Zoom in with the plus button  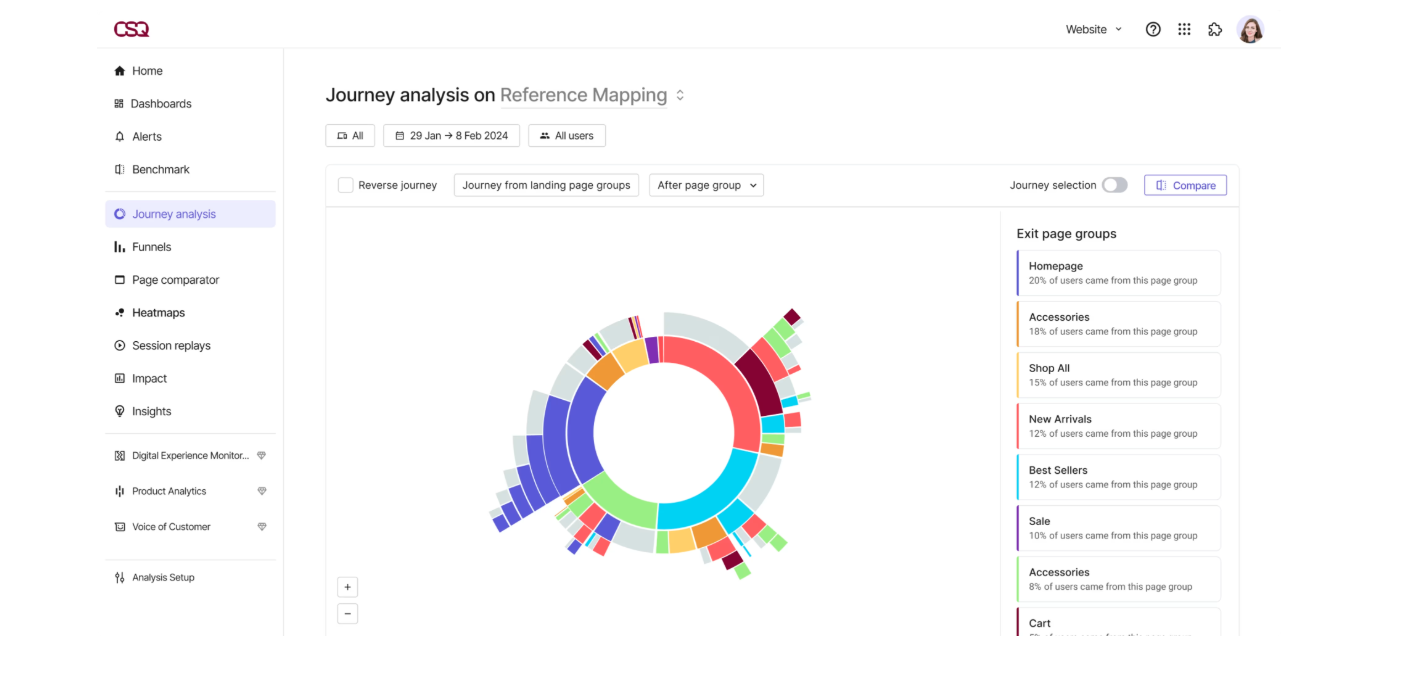(347, 587)
